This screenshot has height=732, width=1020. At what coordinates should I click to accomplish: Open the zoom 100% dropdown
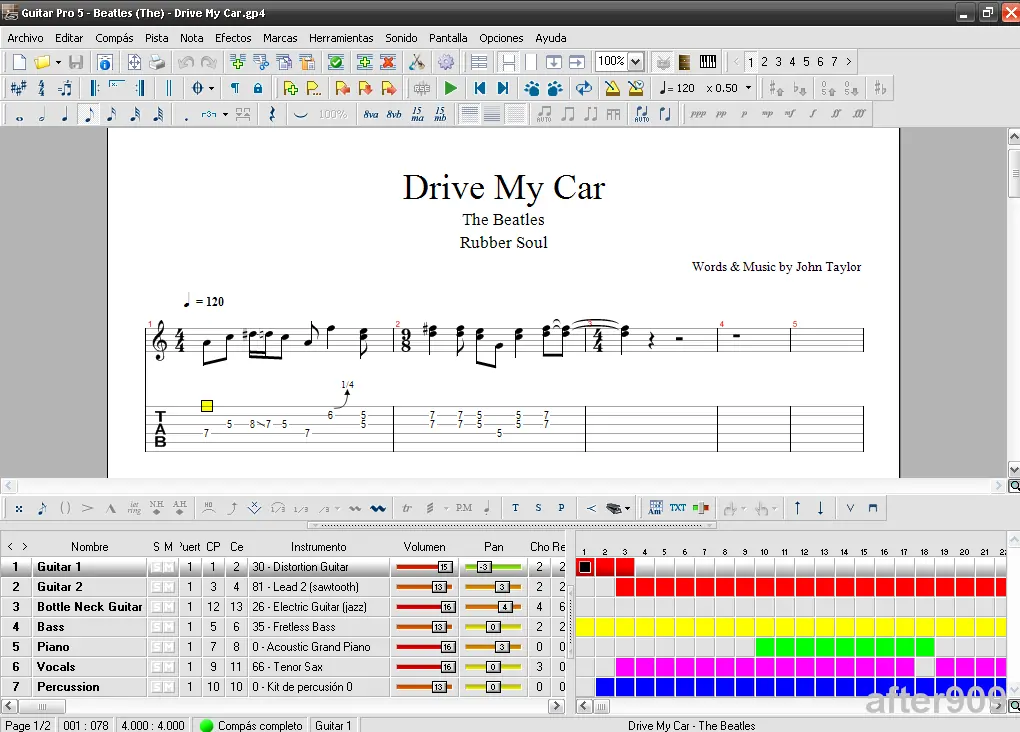[635, 62]
